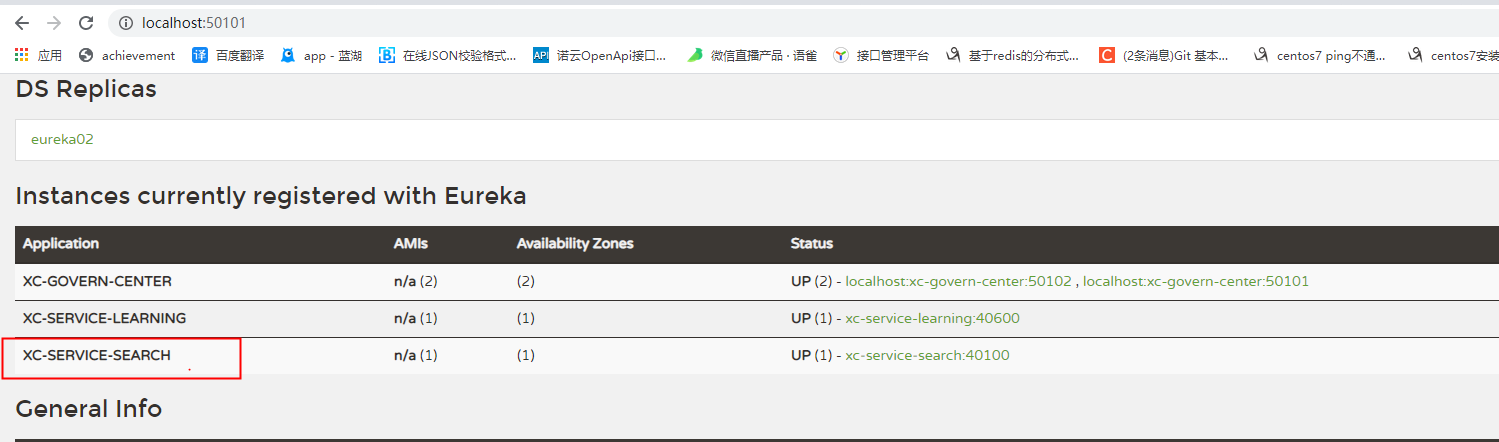Click the browser back arrow
Screen dimensions: 1499x442
pos(21,23)
